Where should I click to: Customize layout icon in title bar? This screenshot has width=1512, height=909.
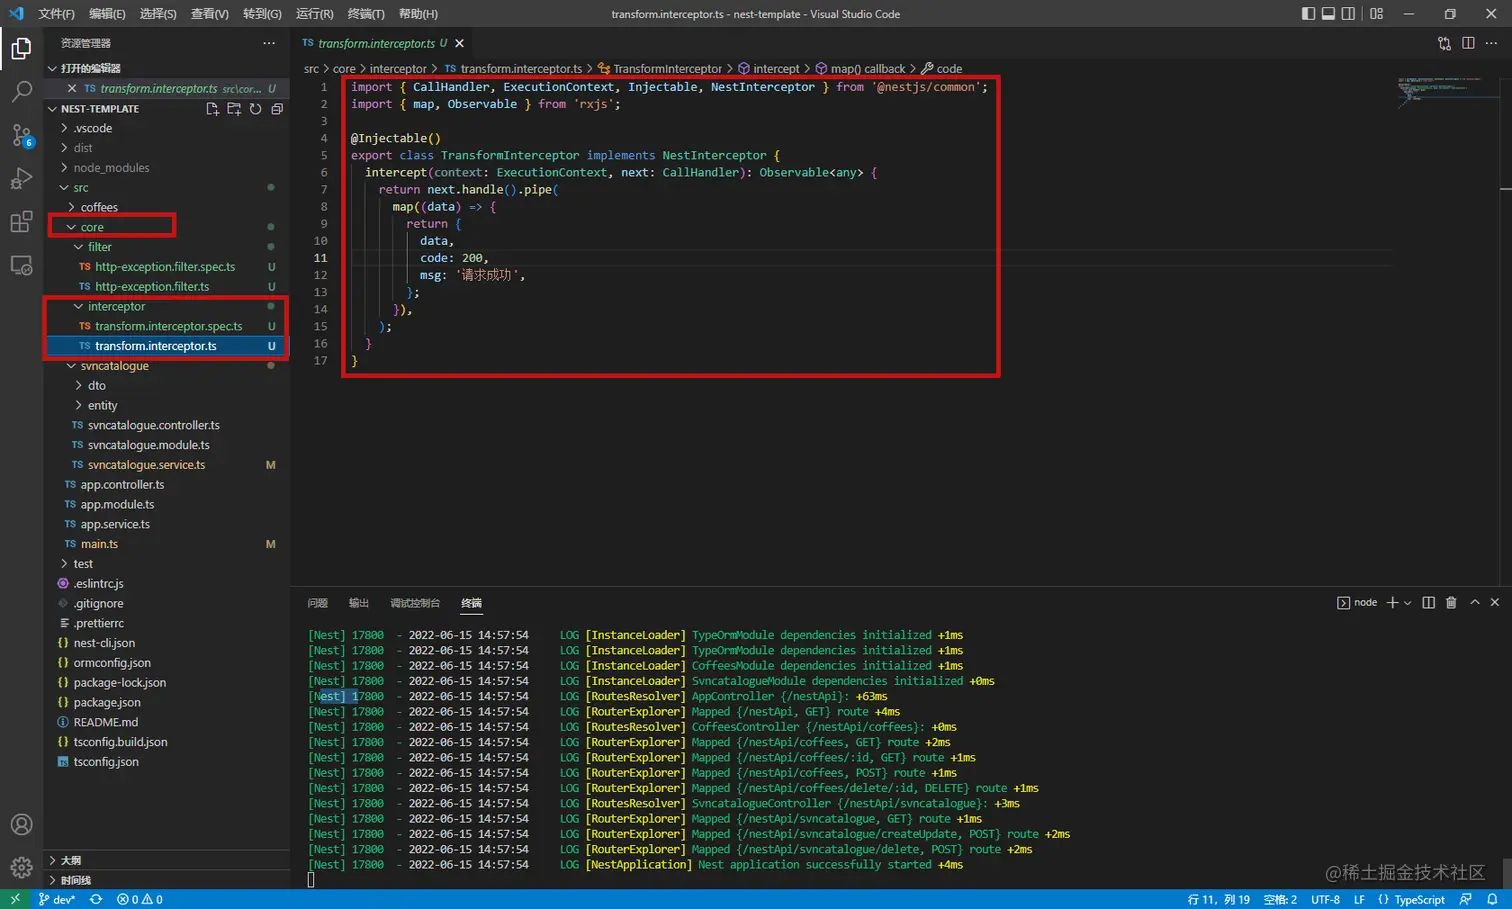[1377, 14]
